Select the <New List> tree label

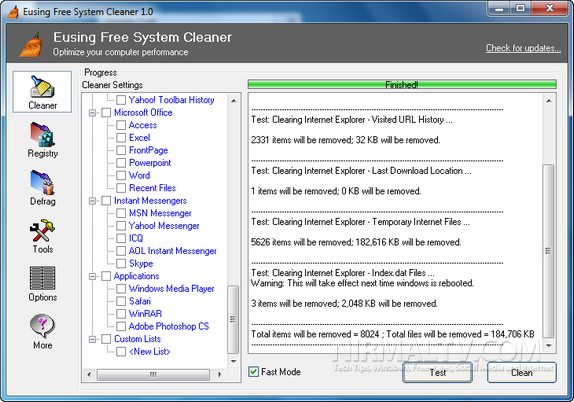pos(150,351)
